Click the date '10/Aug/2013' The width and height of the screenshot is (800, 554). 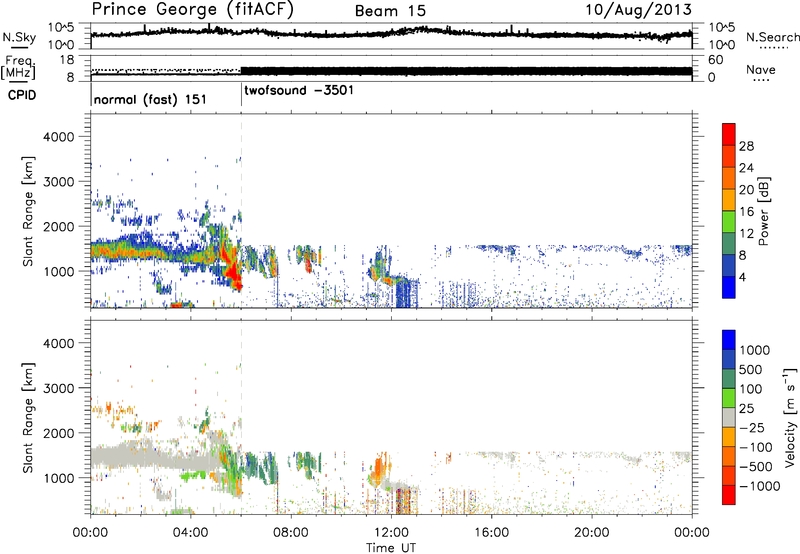click(639, 9)
